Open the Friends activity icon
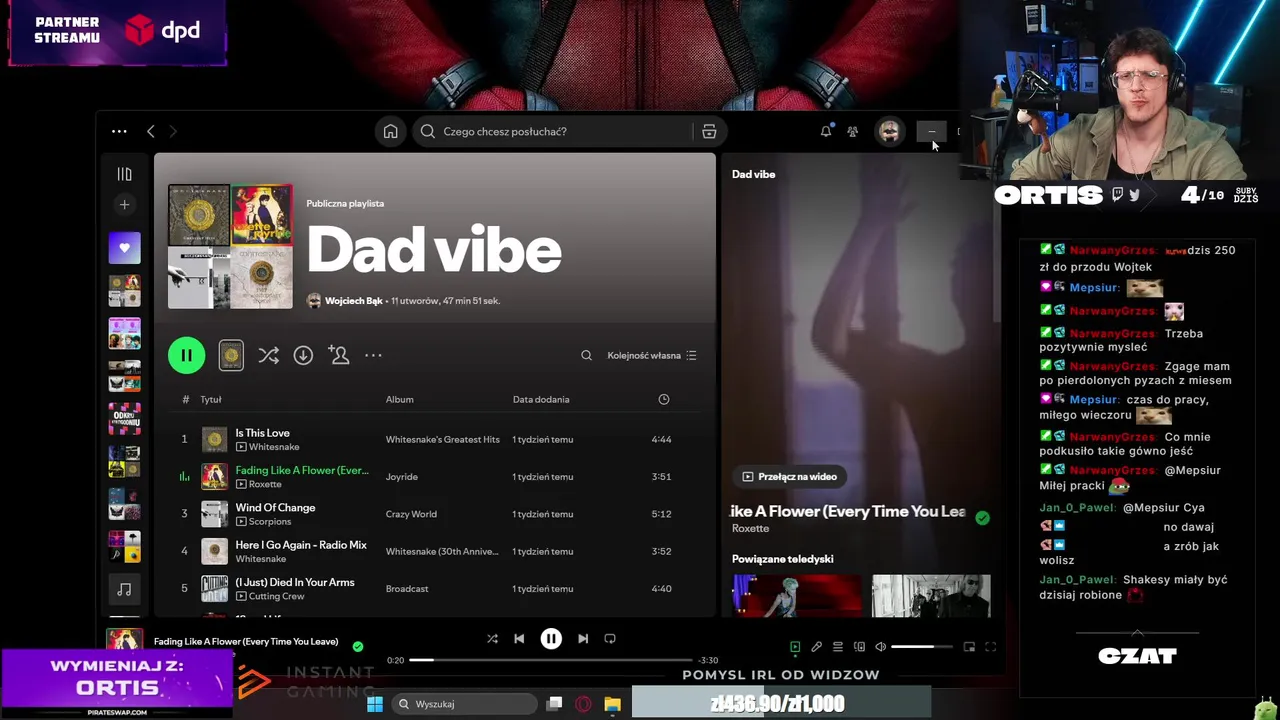1280x720 pixels. pos(853,131)
